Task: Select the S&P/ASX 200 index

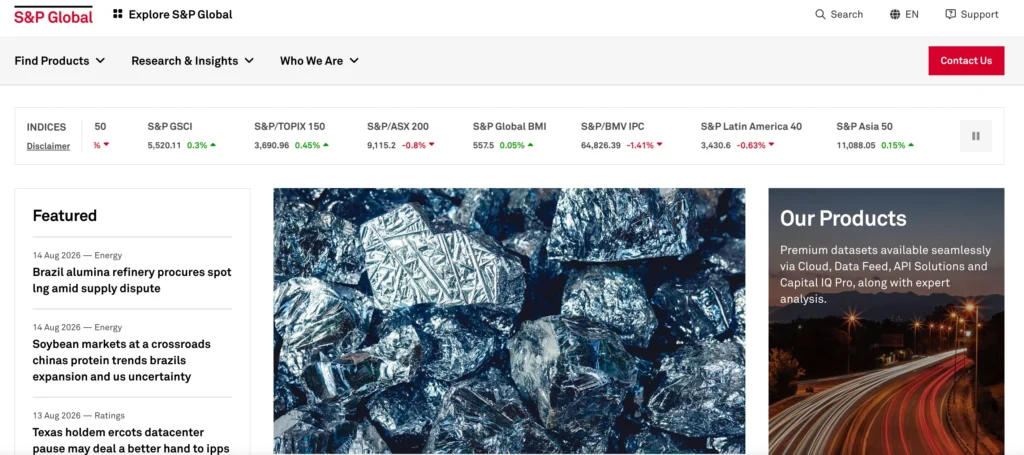Action: click(398, 127)
